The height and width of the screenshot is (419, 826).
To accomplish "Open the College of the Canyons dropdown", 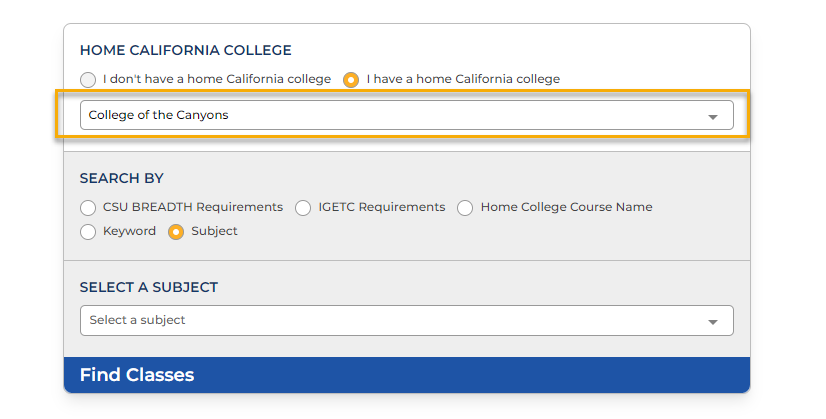I will 400,115.
